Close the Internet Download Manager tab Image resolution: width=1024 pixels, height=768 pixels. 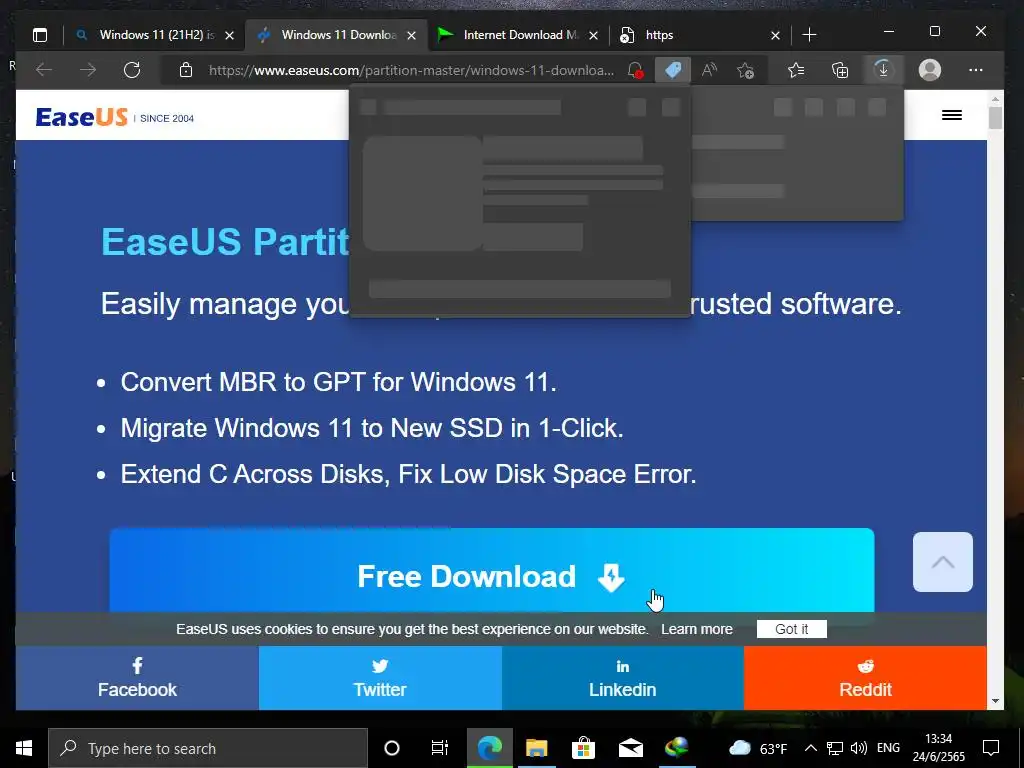(593, 35)
